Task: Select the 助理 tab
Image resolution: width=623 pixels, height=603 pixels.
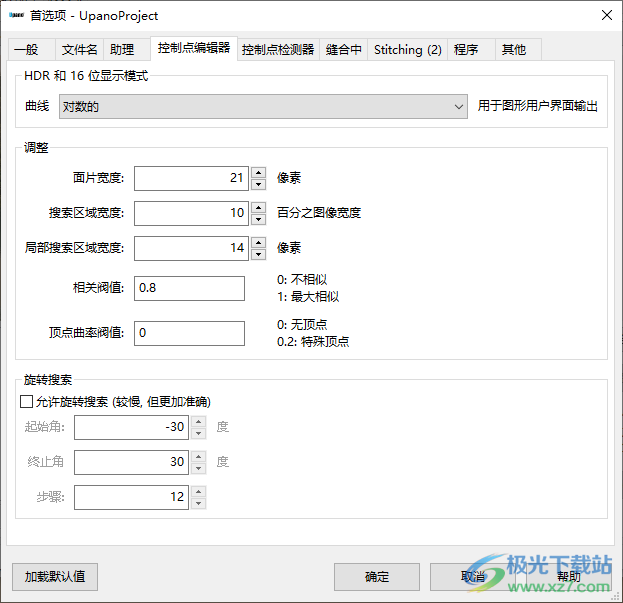Action: (127, 50)
